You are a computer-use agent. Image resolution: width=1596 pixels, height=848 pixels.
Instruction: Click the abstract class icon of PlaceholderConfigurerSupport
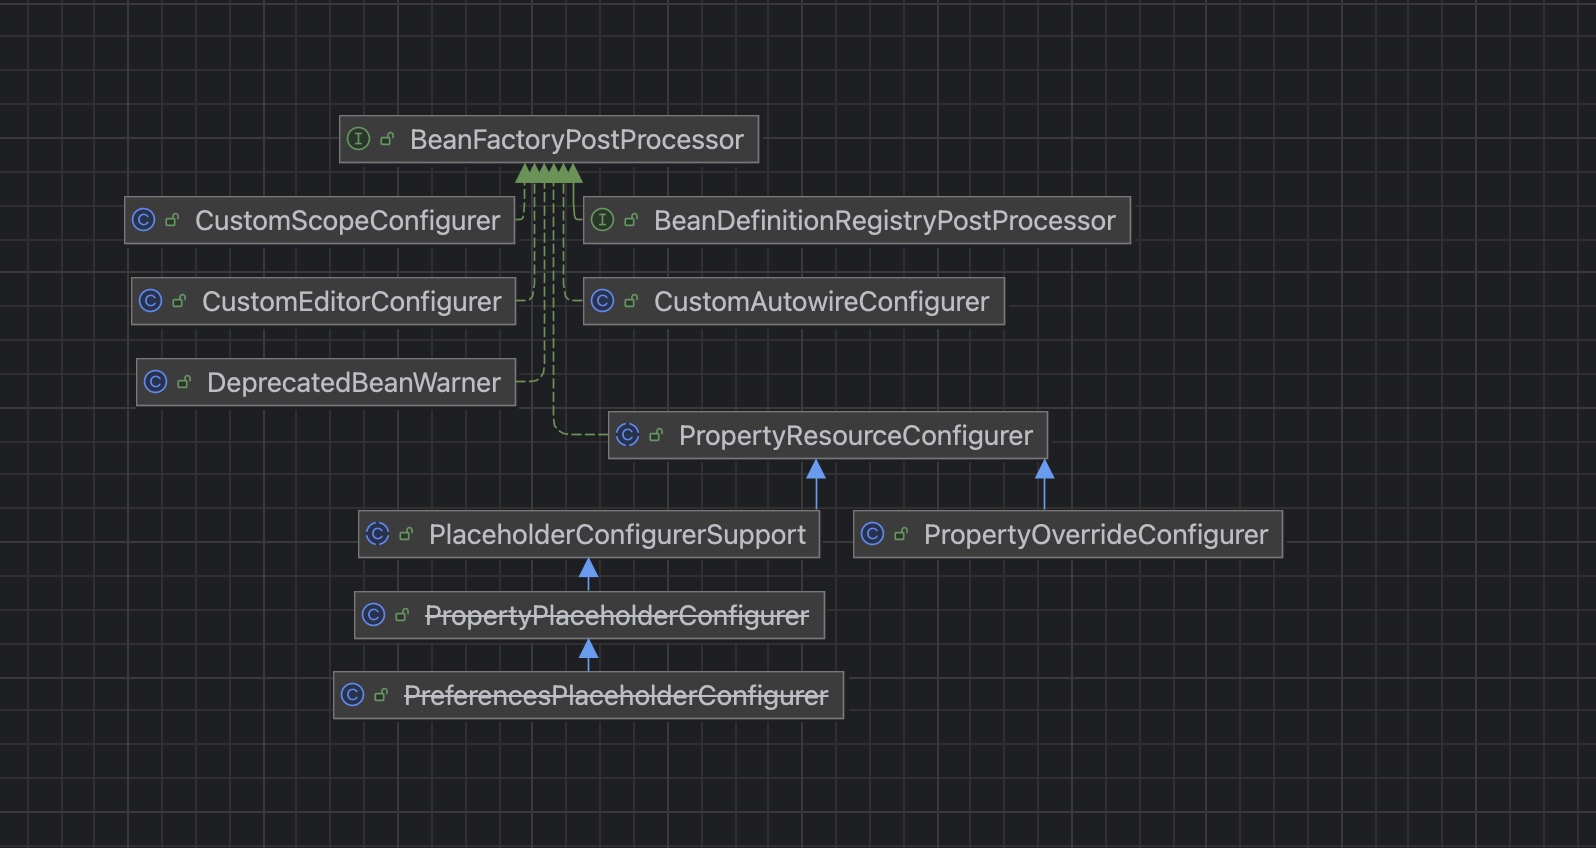(377, 534)
